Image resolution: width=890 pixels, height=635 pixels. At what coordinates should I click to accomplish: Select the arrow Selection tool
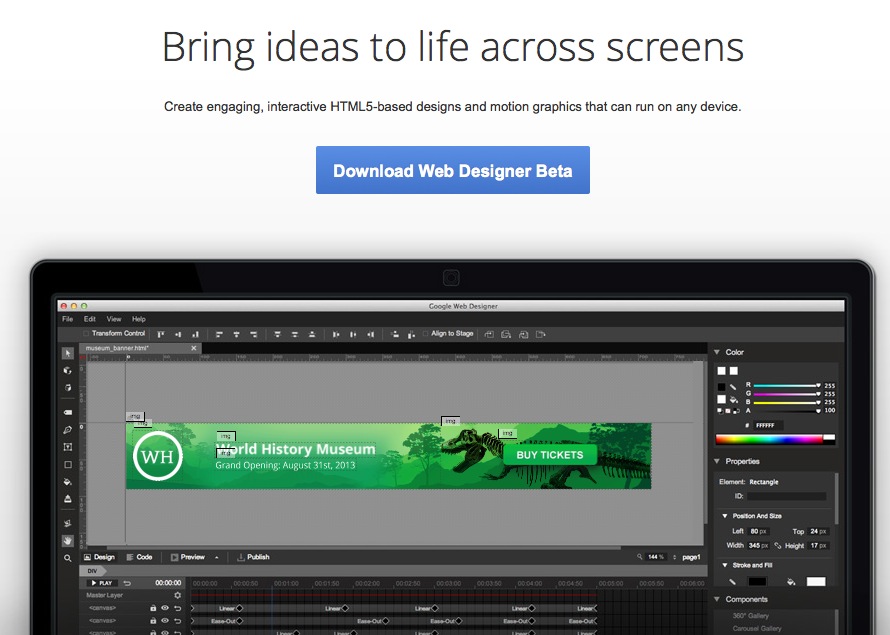tap(68, 353)
